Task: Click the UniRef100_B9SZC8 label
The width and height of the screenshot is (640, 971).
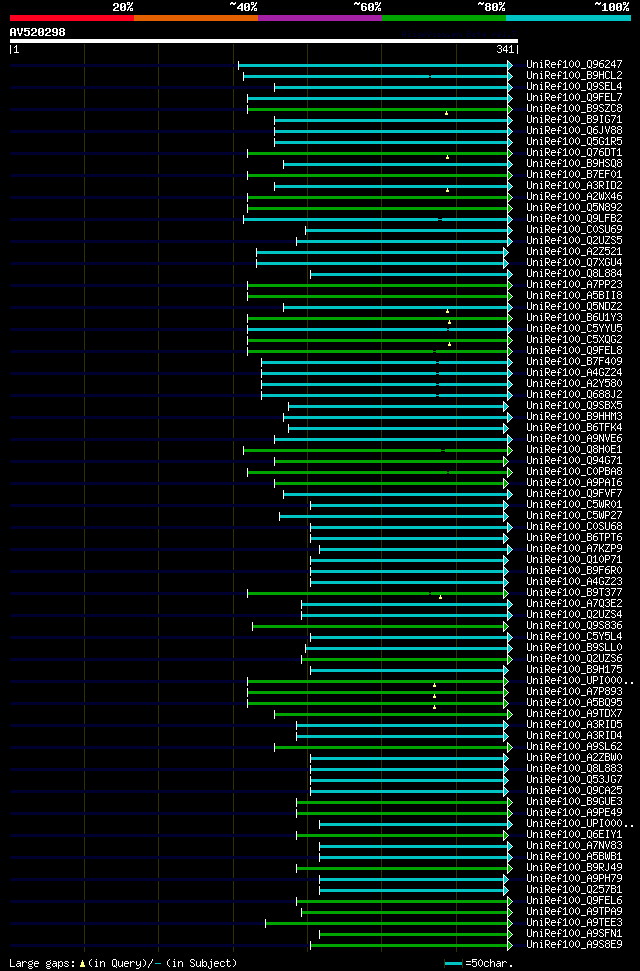Action: coord(574,109)
